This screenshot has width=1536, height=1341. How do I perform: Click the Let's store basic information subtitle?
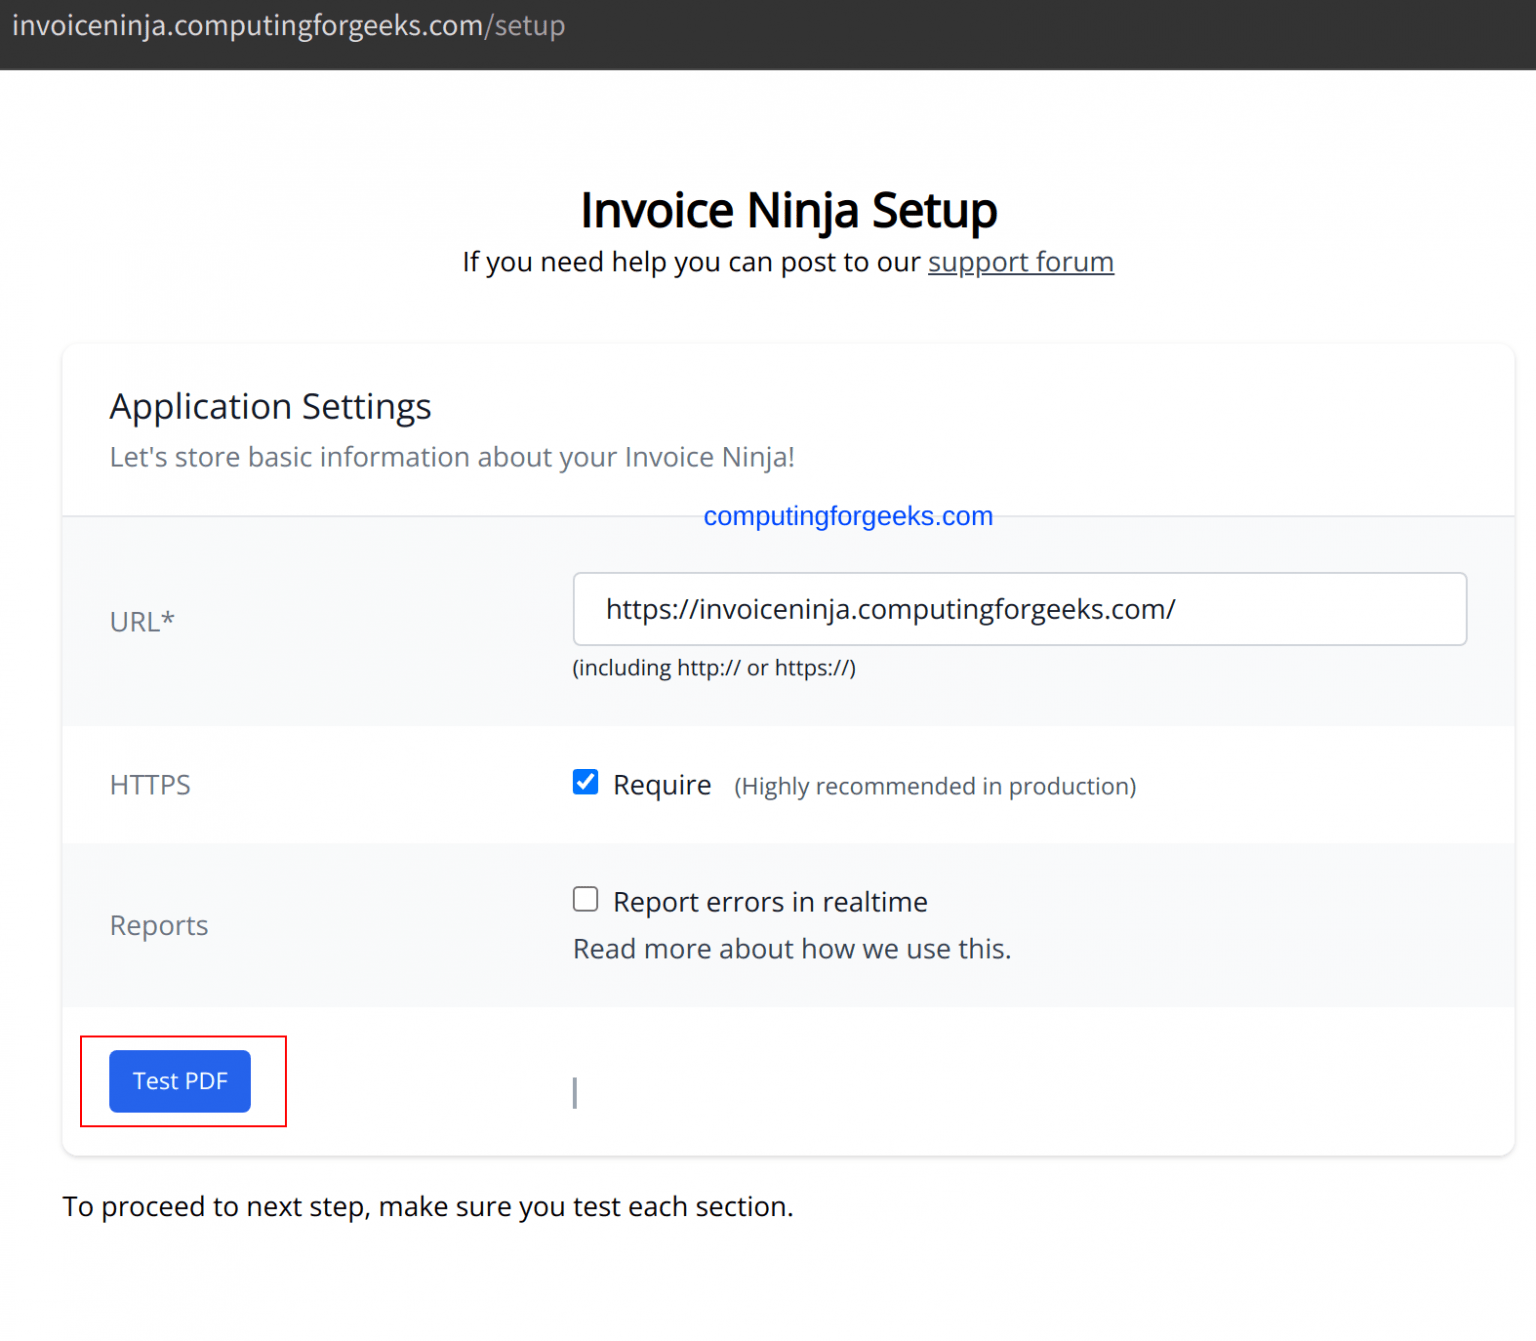(452, 457)
